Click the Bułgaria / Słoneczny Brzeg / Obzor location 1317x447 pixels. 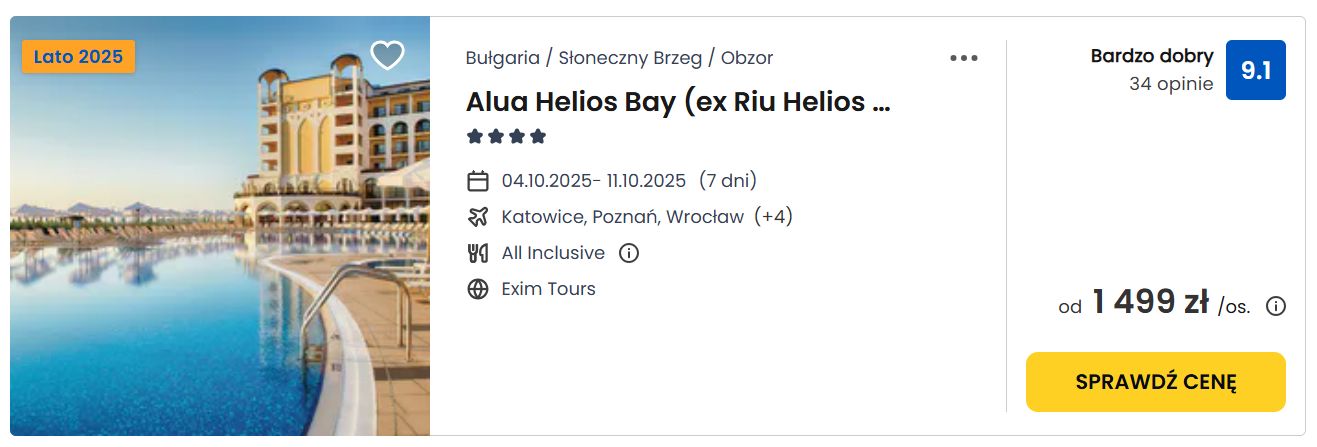tap(619, 58)
